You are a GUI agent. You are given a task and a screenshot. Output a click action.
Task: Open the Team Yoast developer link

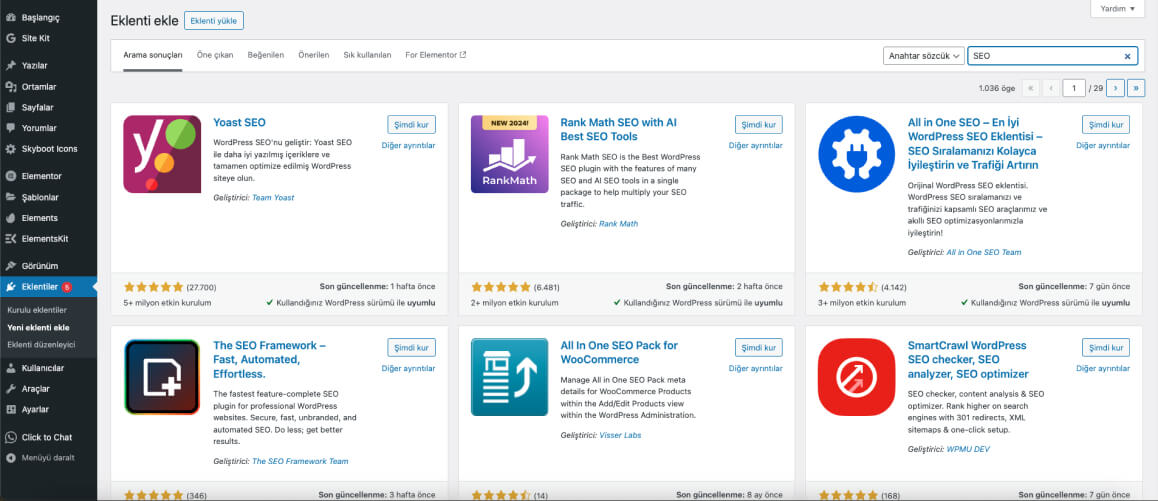pyautogui.click(x=273, y=198)
